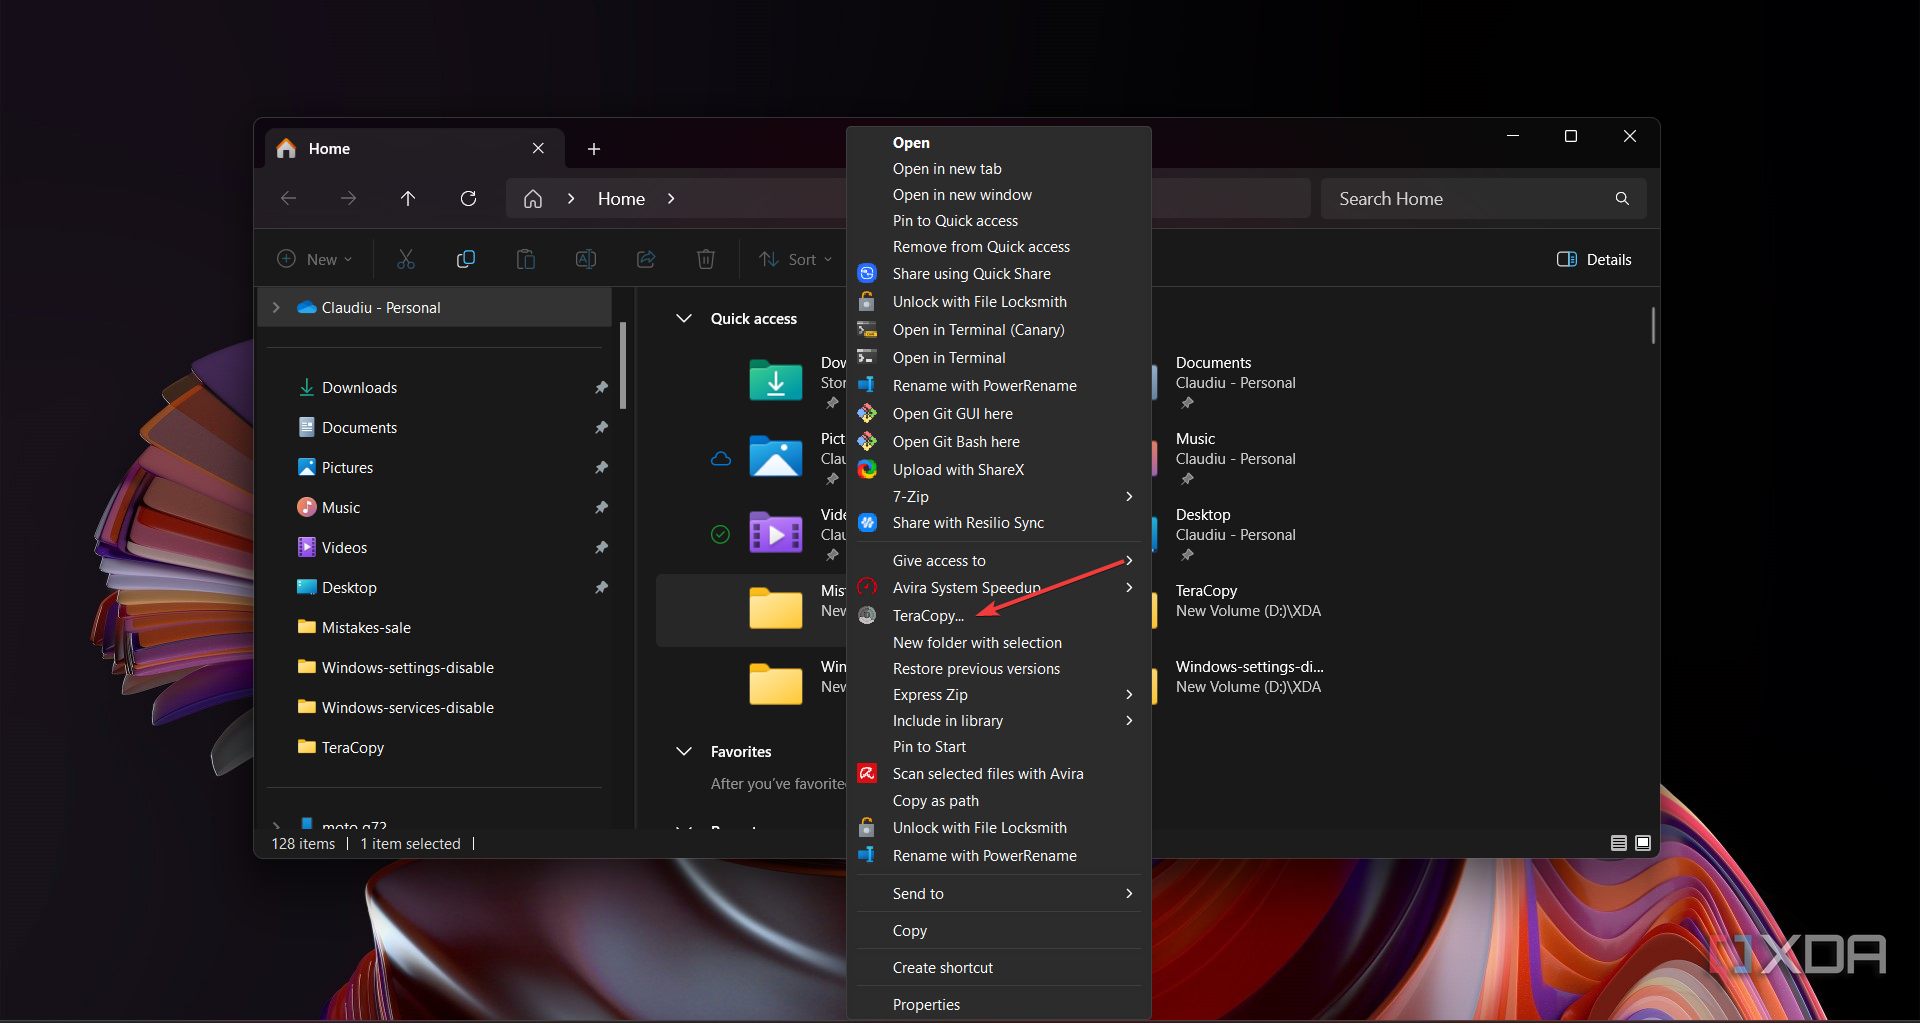The image size is (1920, 1023).
Task: Click the Up arrow navigation icon
Action: coord(408,198)
